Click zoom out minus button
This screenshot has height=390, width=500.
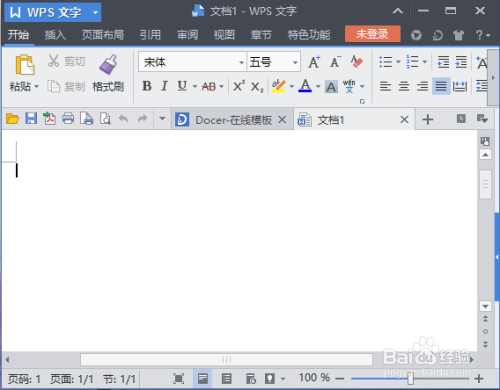(x=340, y=379)
